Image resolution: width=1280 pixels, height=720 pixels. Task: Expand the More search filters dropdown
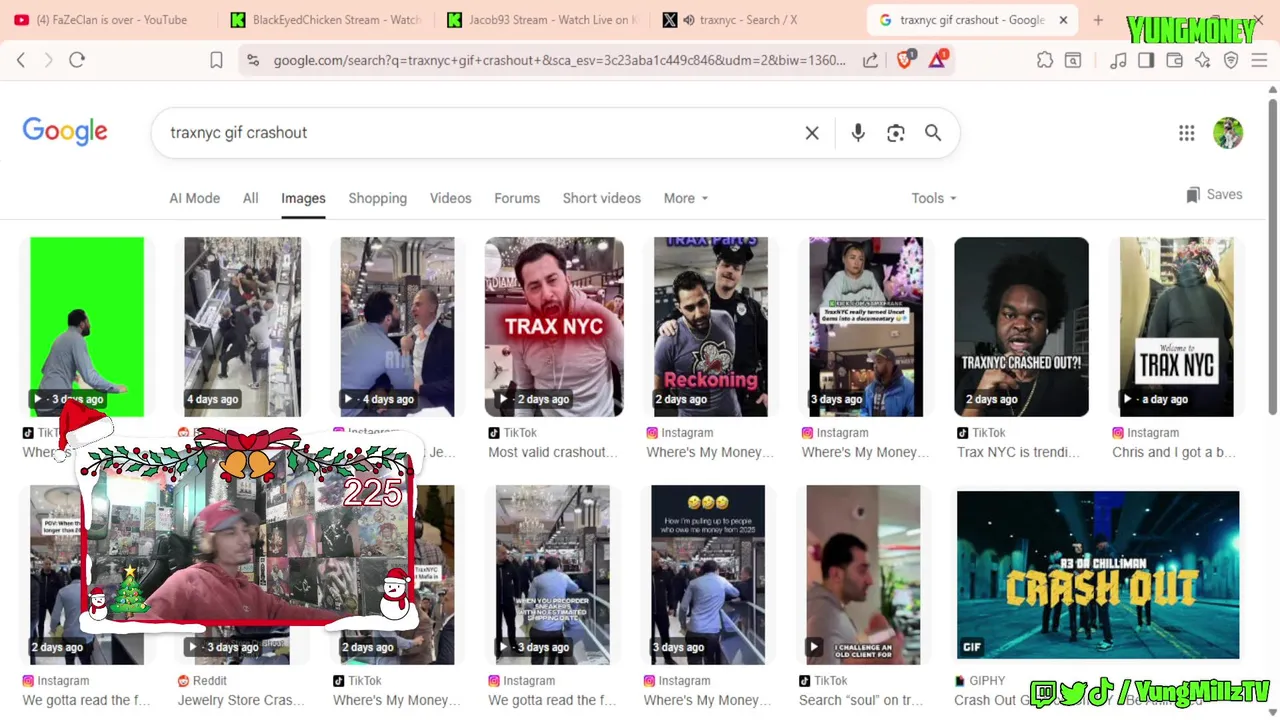[x=686, y=198]
